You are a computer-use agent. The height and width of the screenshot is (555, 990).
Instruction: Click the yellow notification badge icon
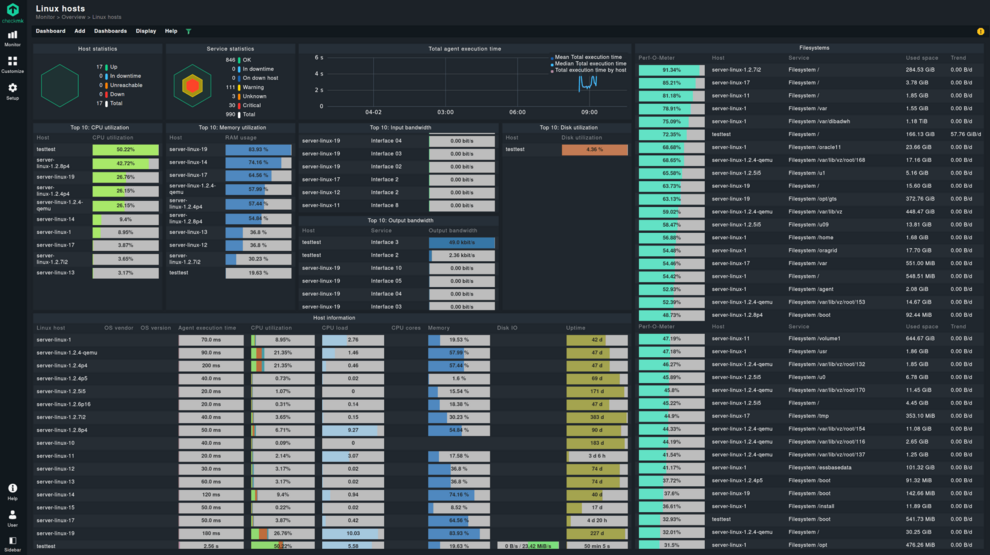coord(980,31)
